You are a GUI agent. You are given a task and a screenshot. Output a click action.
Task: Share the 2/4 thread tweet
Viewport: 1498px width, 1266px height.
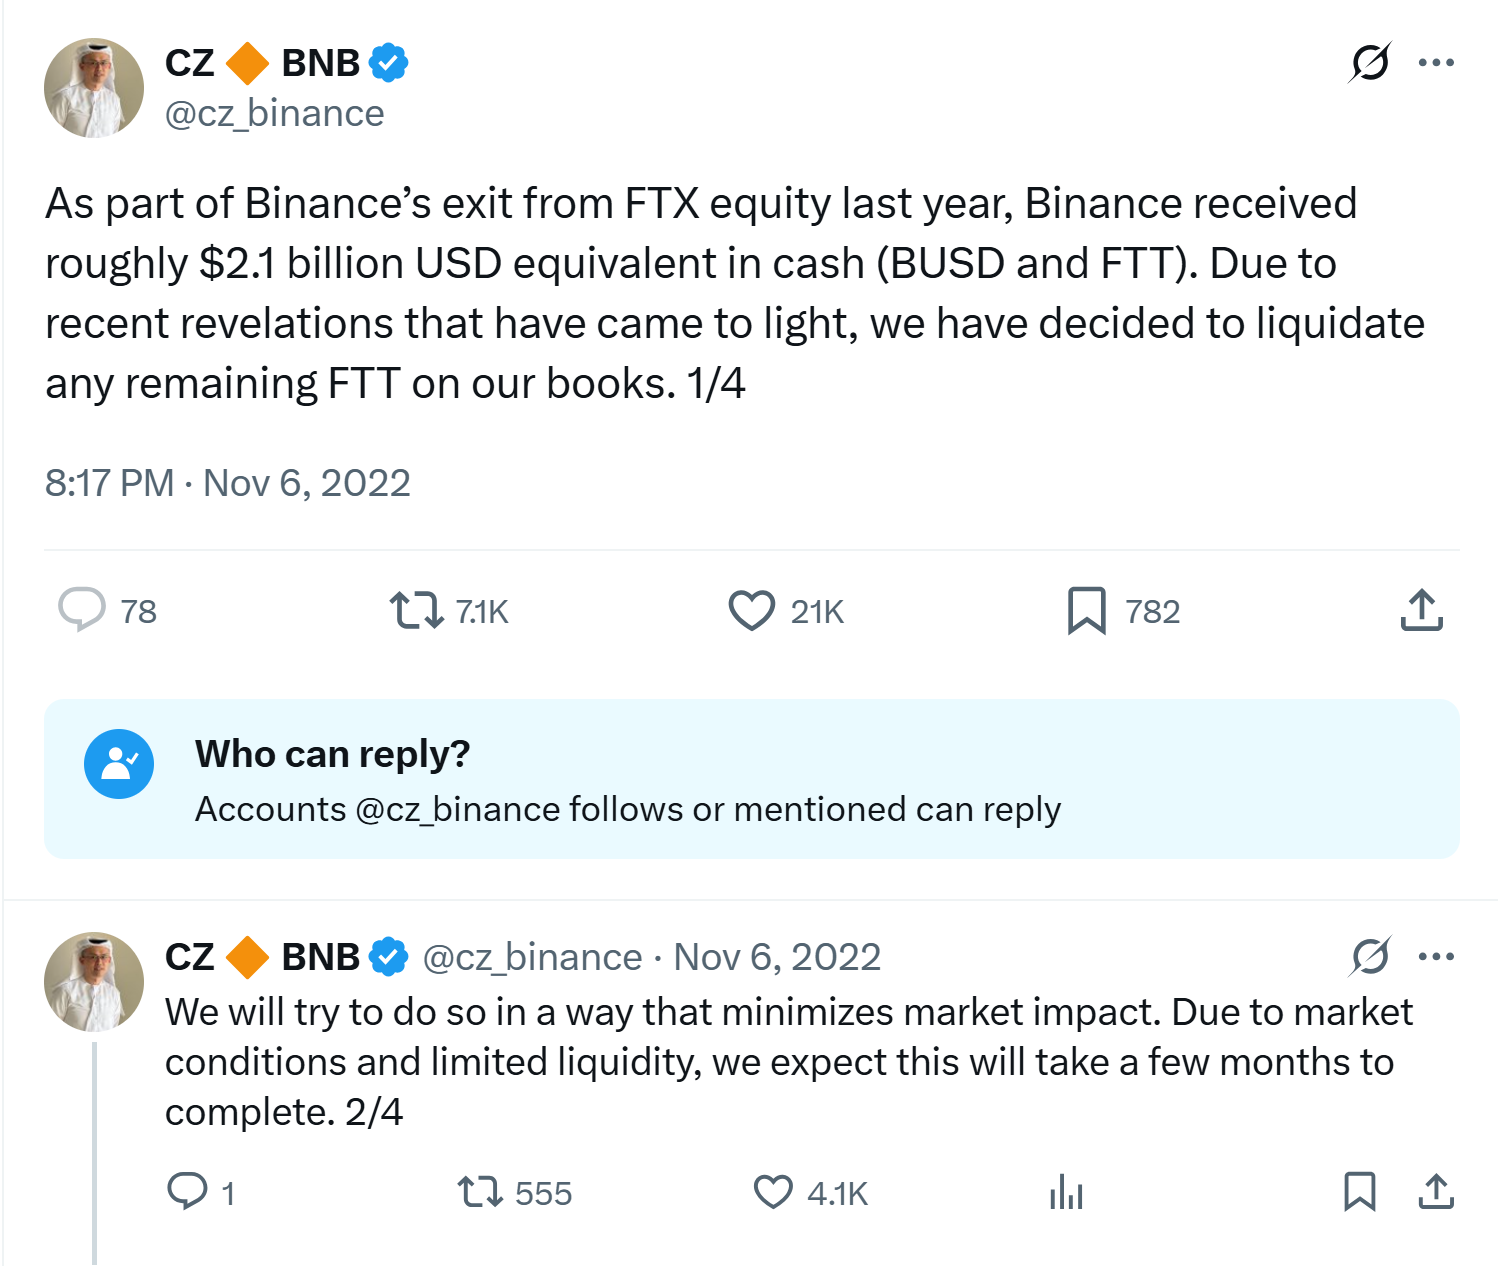point(1436,1192)
